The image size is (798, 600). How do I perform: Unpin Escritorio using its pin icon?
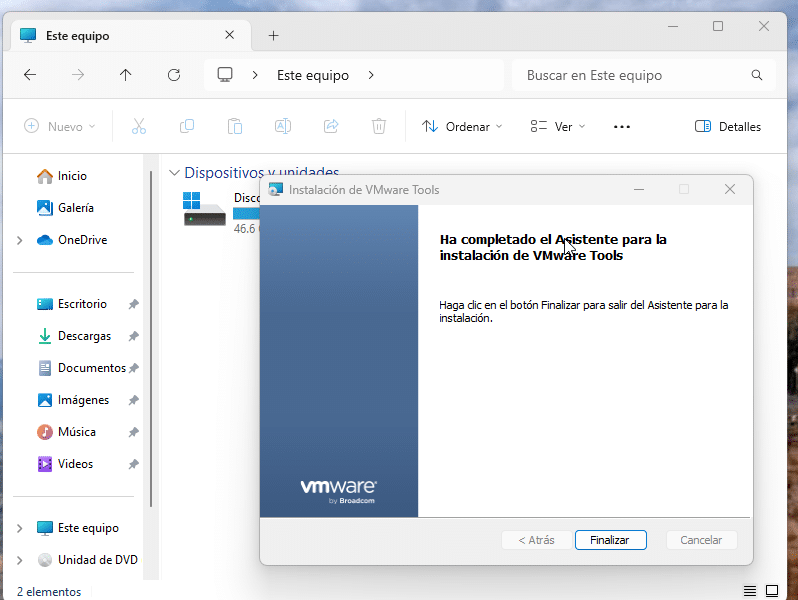pos(133,304)
